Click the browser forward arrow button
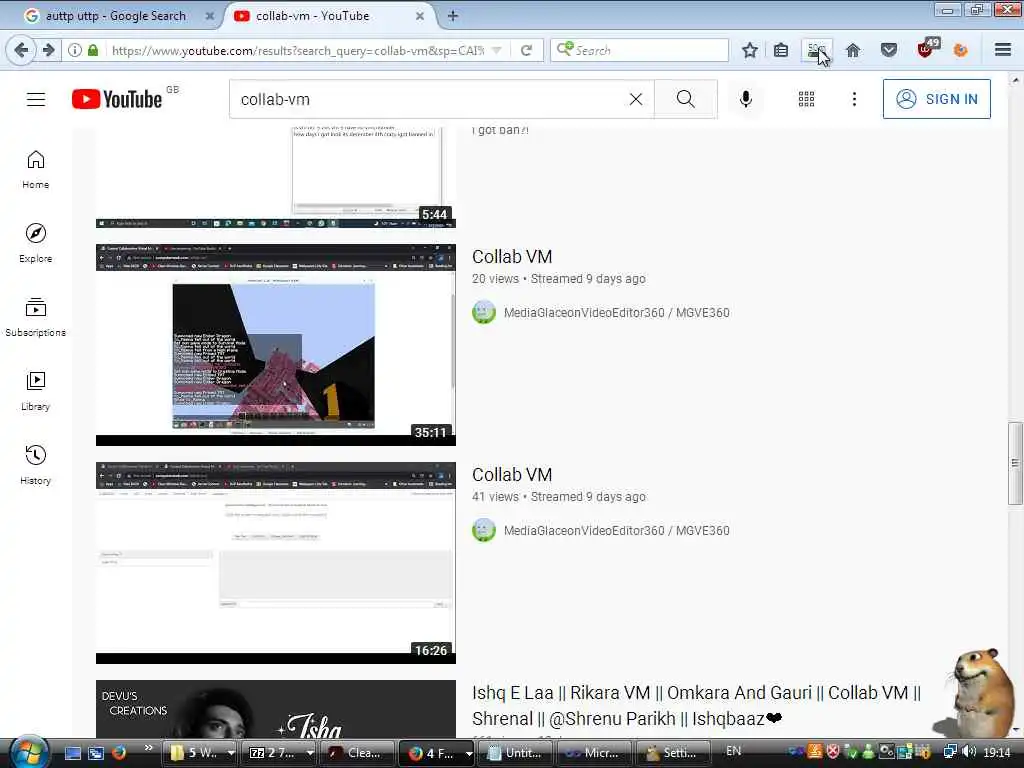 48,50
